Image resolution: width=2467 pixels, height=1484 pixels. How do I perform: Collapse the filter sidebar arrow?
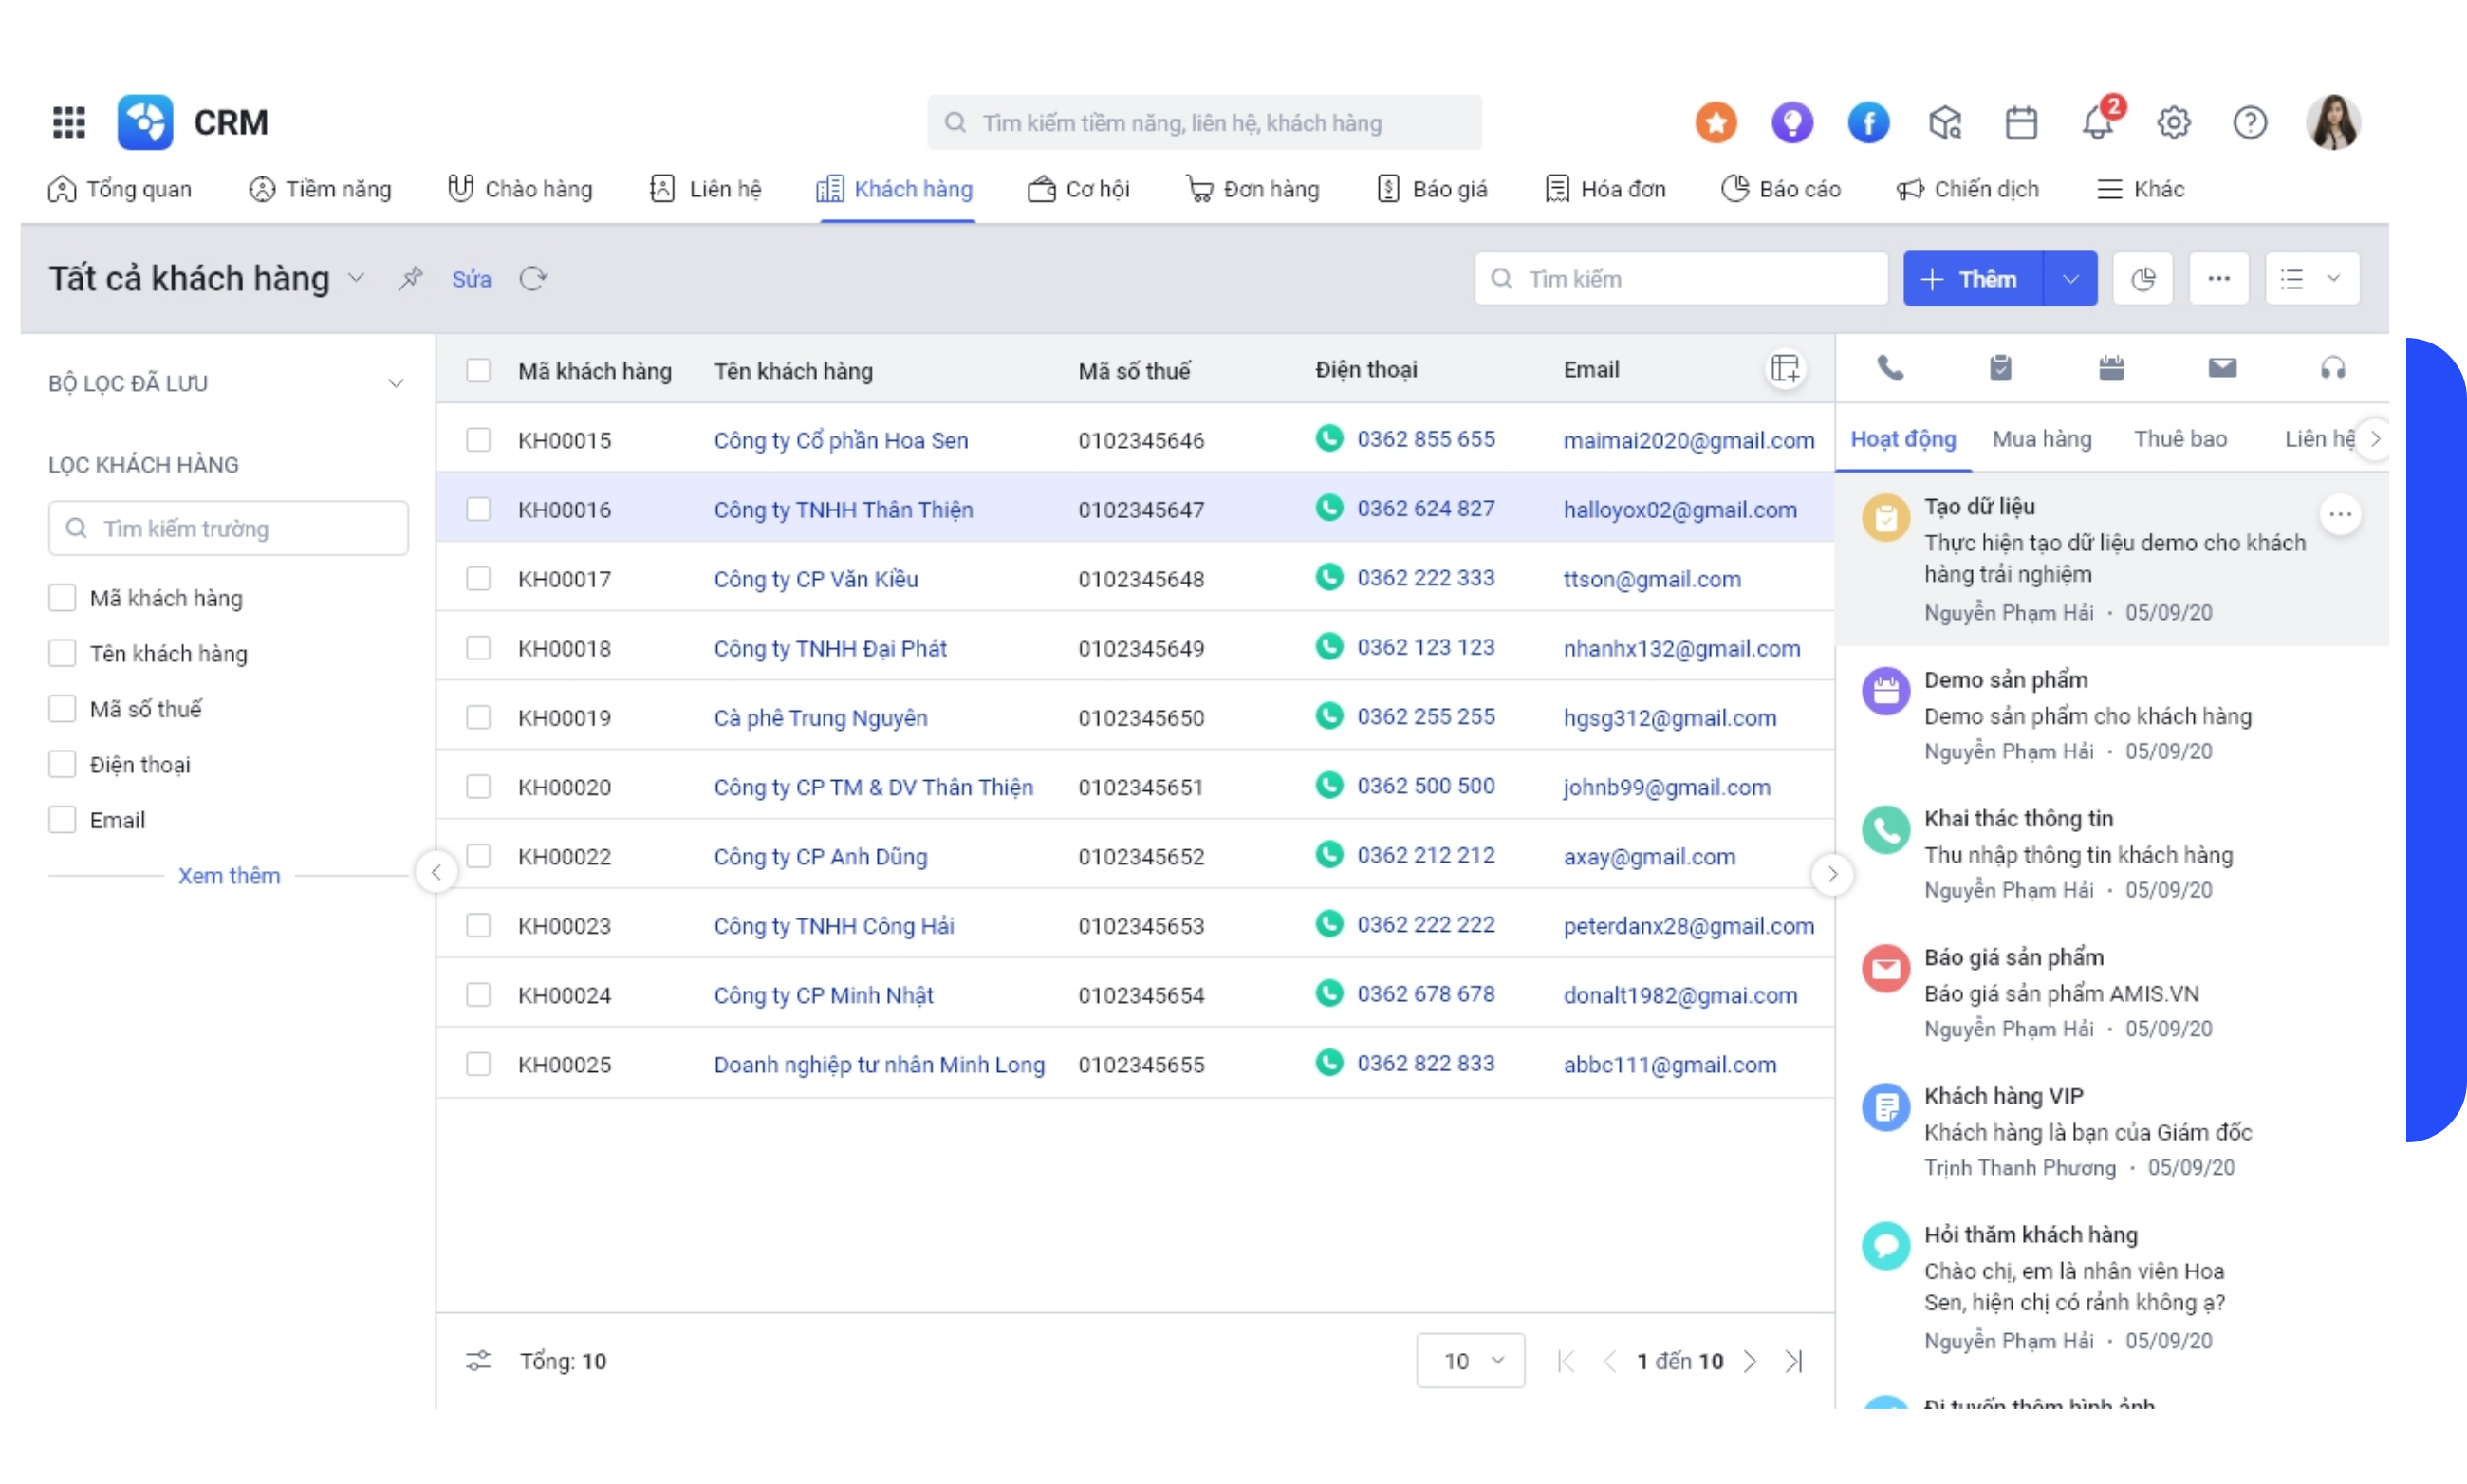436,873
